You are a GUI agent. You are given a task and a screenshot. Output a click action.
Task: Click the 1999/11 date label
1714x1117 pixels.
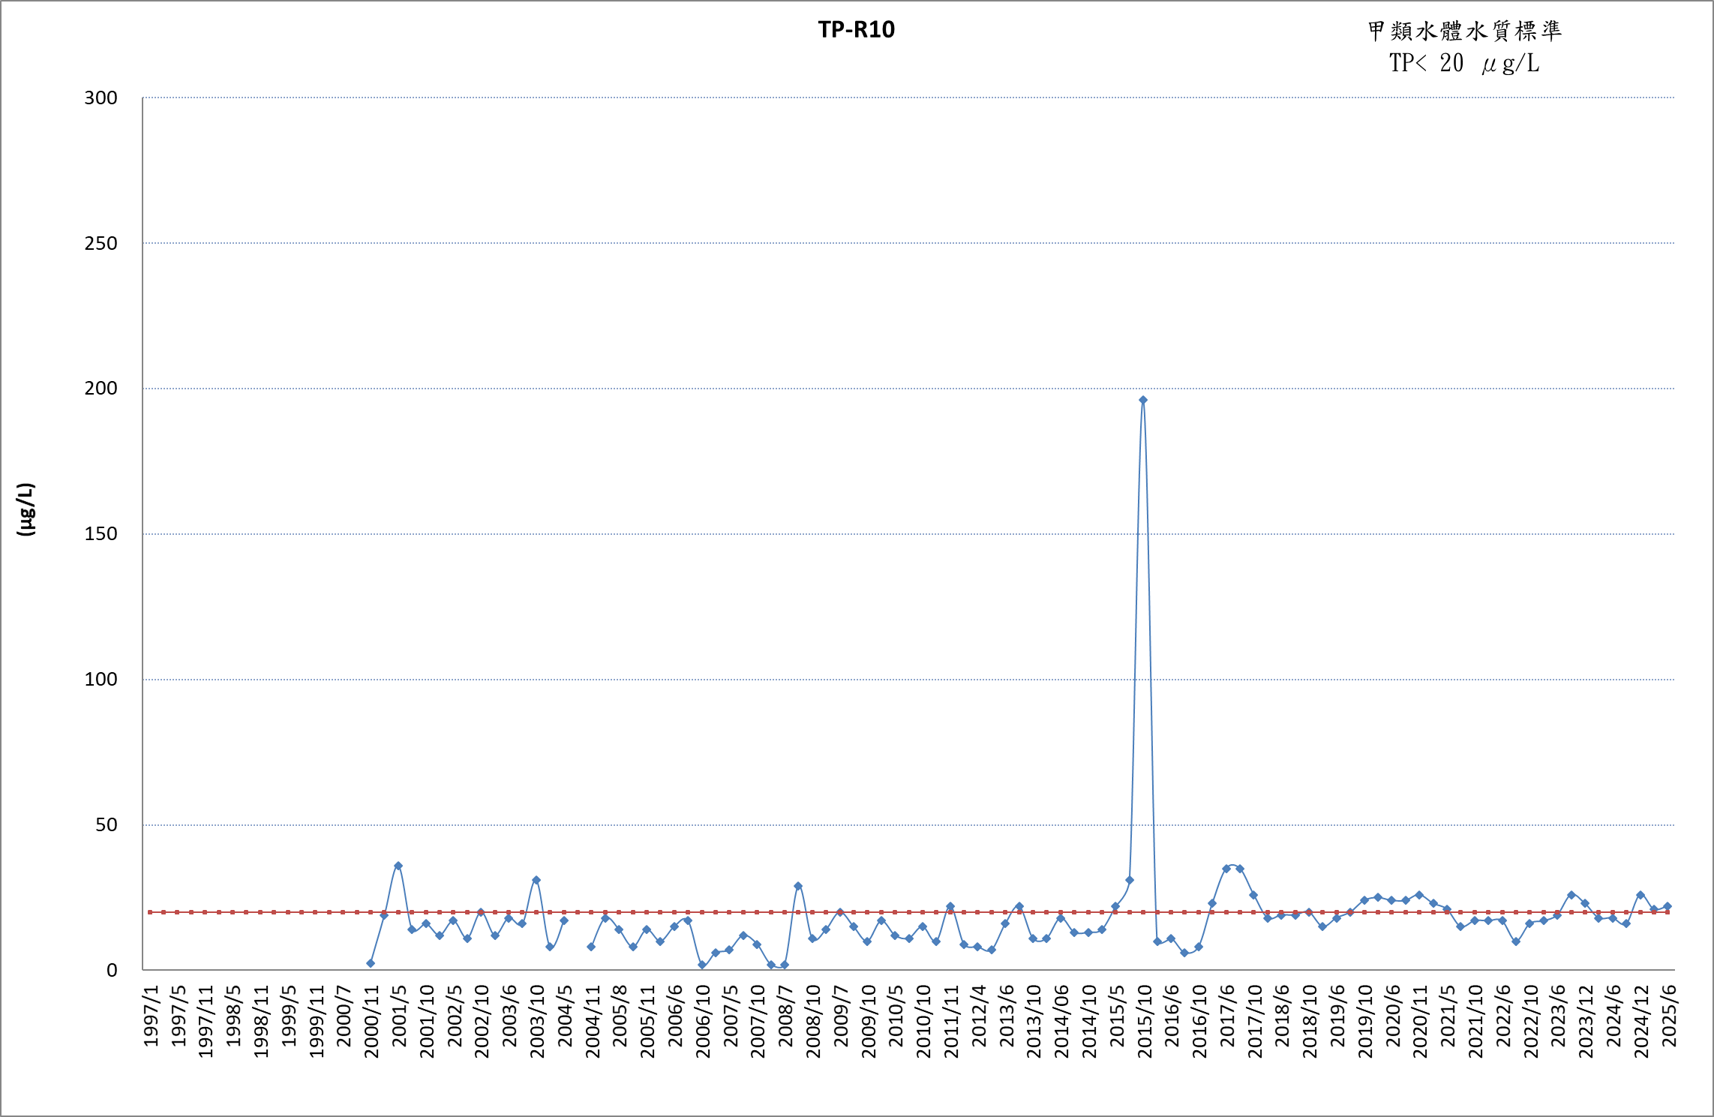coord(316,1021)
